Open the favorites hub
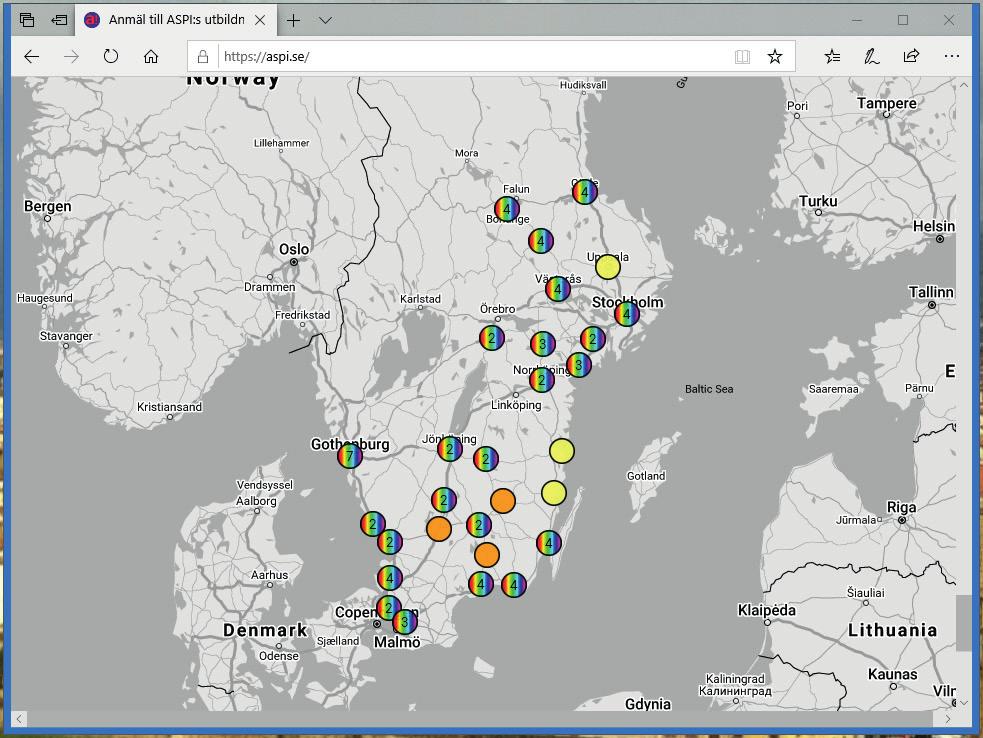983x738 pixels. [x=833, y=56]
